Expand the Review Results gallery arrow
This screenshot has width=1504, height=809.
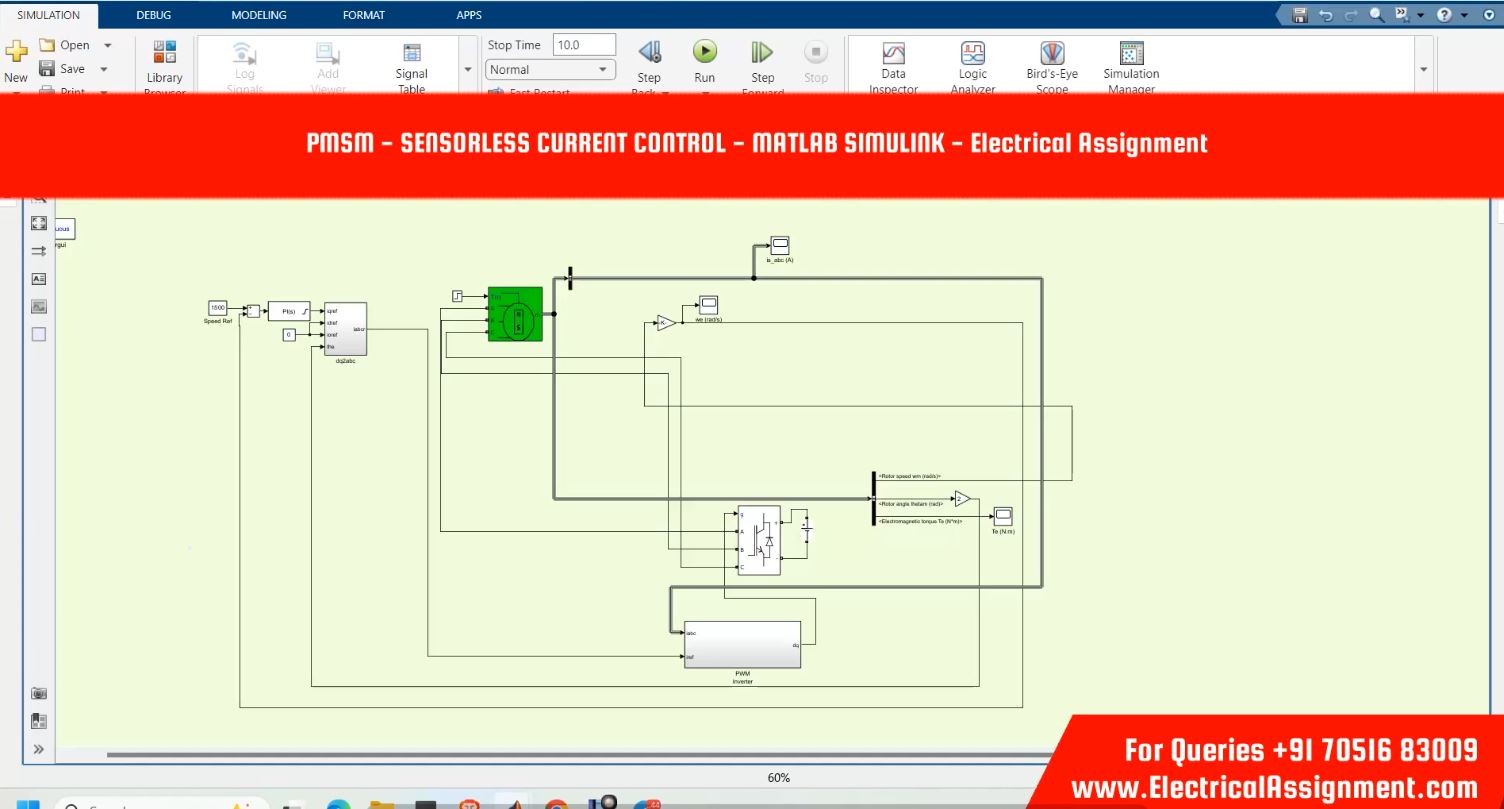pyautogui.click(x=1423, y=70)
